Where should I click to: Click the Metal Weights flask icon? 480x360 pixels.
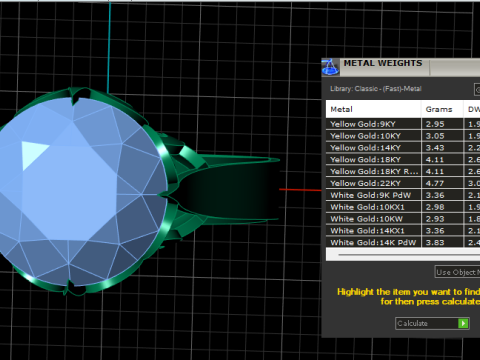tap(330, 67)
